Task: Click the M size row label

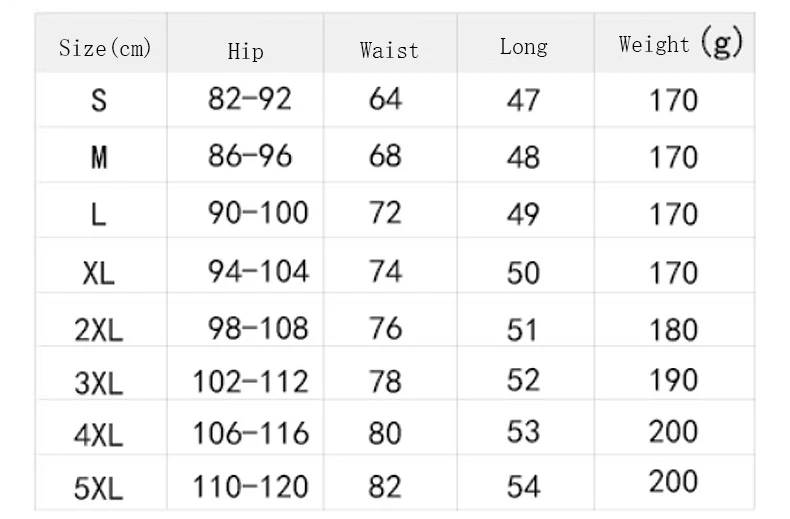Action: [99, 157]
